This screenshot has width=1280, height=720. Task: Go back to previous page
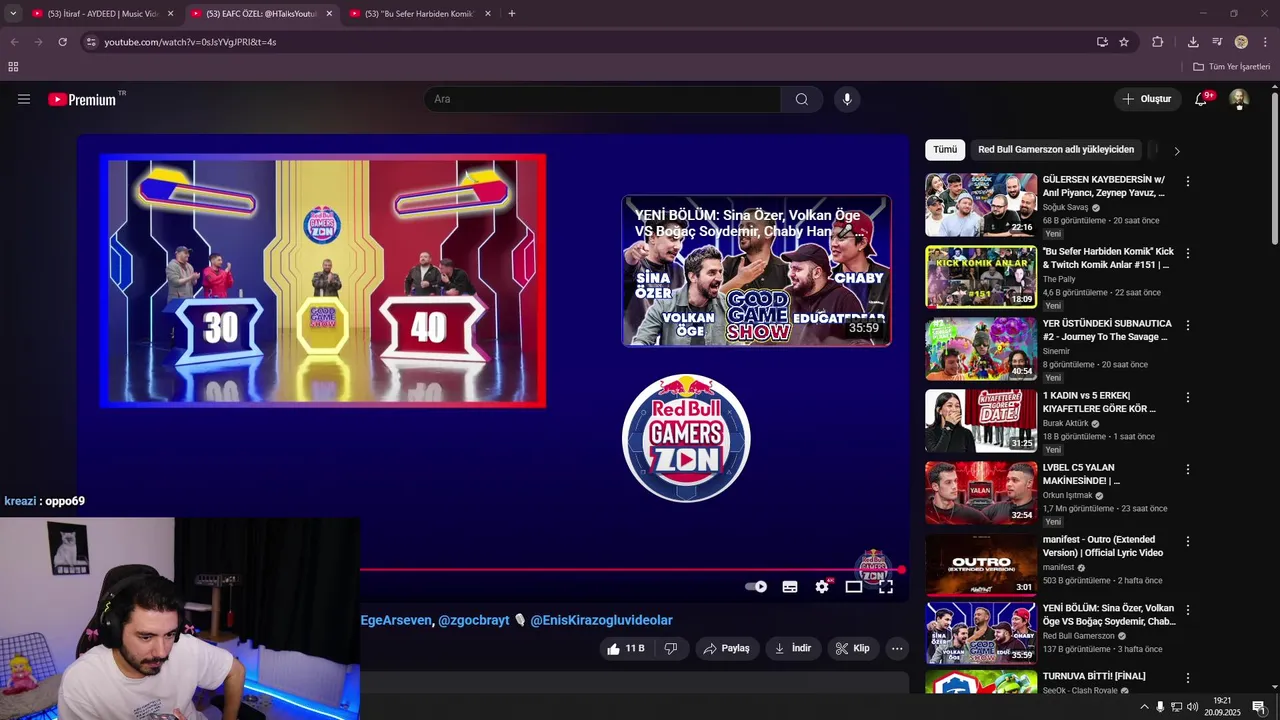coord(14,42)
